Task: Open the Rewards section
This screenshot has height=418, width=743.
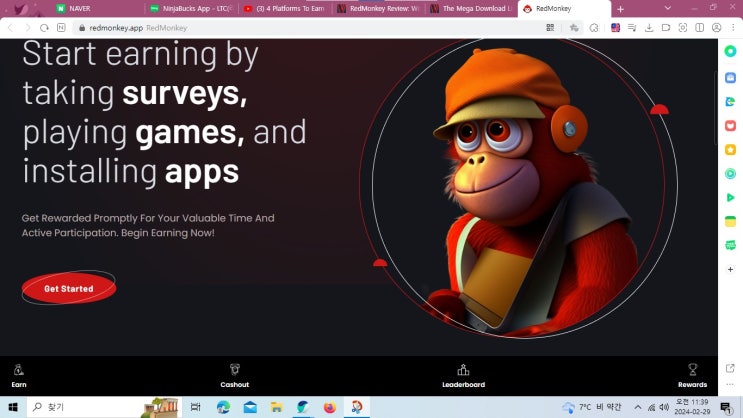Action: 692,376
